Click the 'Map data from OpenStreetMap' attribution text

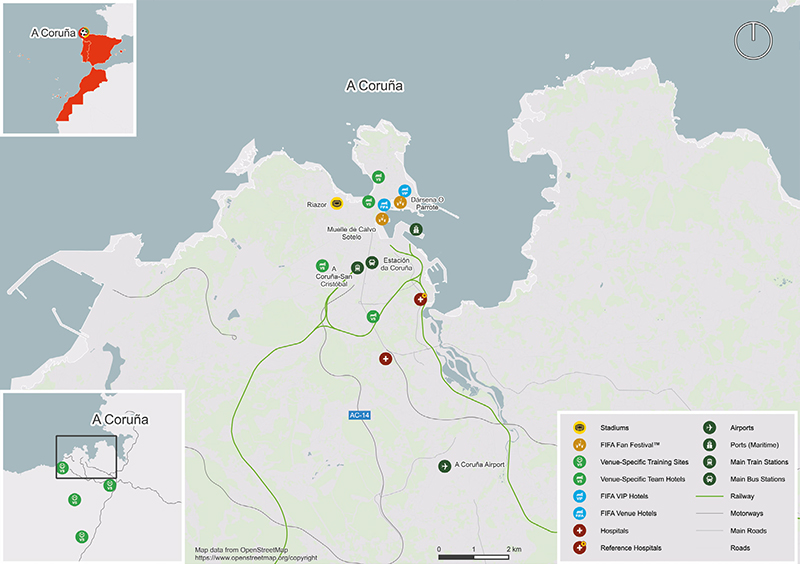[241, 550]
